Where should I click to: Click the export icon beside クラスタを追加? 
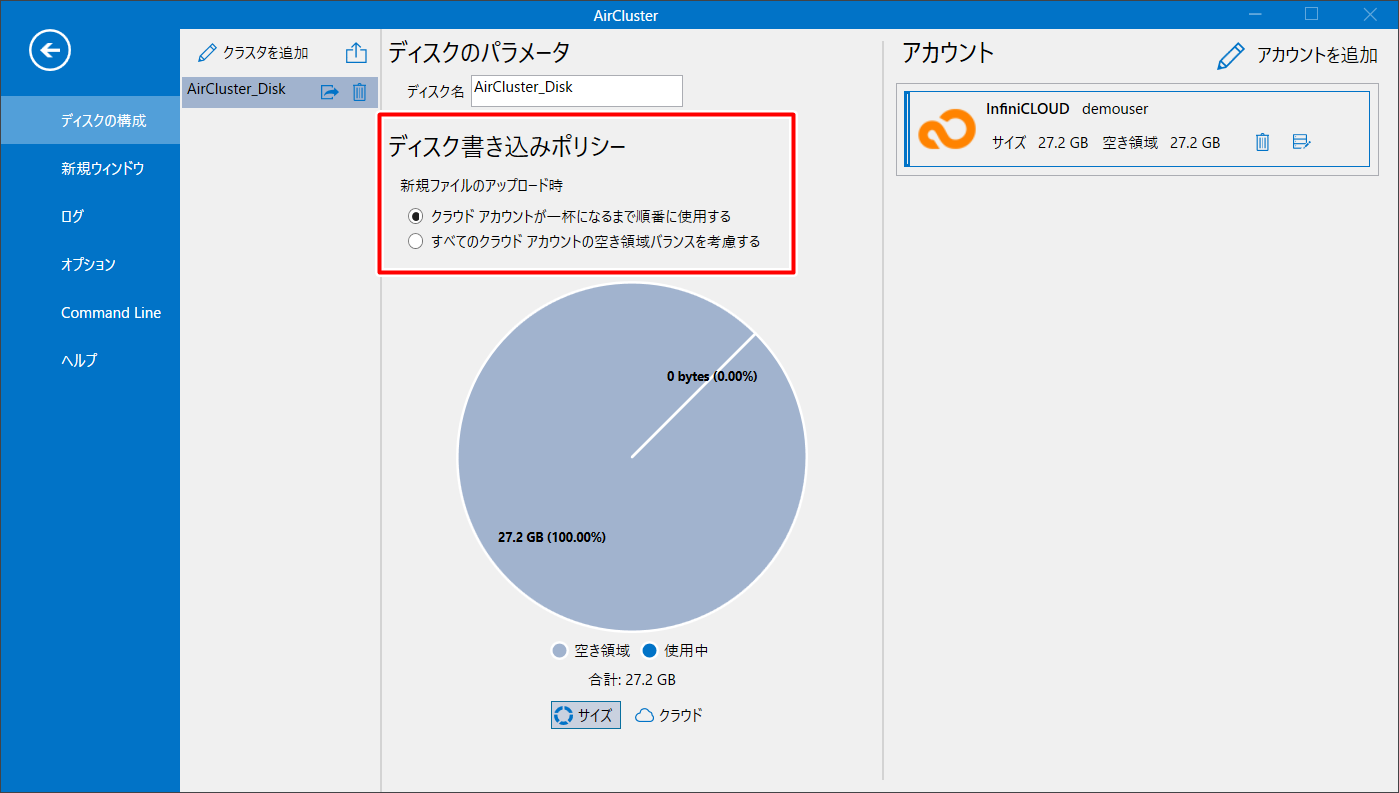[356, 53]
